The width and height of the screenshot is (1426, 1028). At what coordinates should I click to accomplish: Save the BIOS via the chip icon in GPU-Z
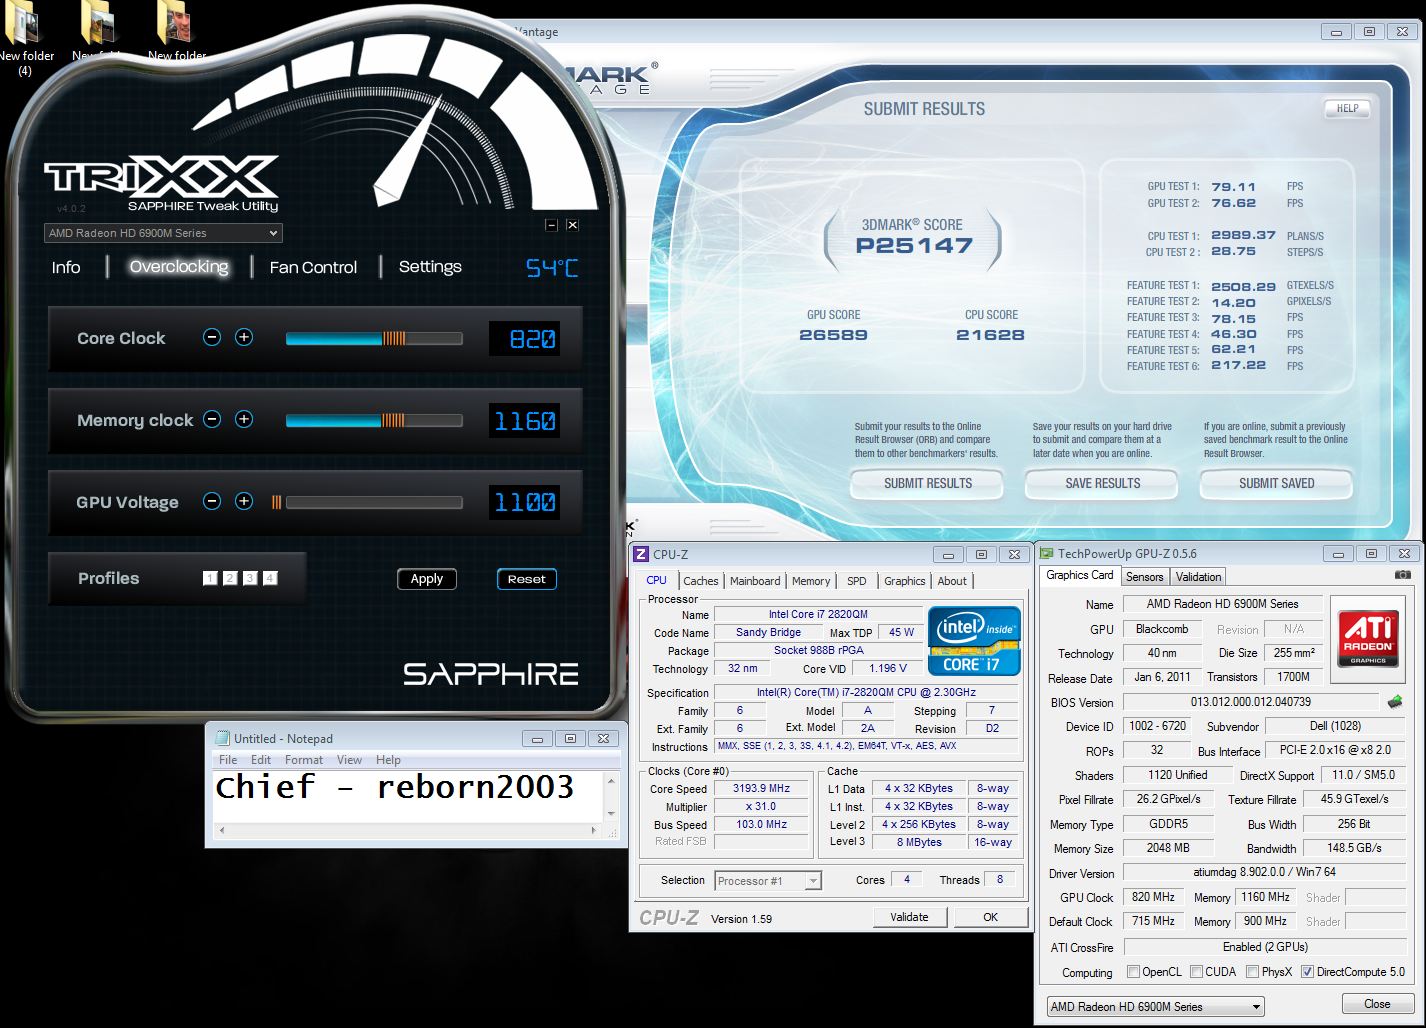click(1395, 702)
